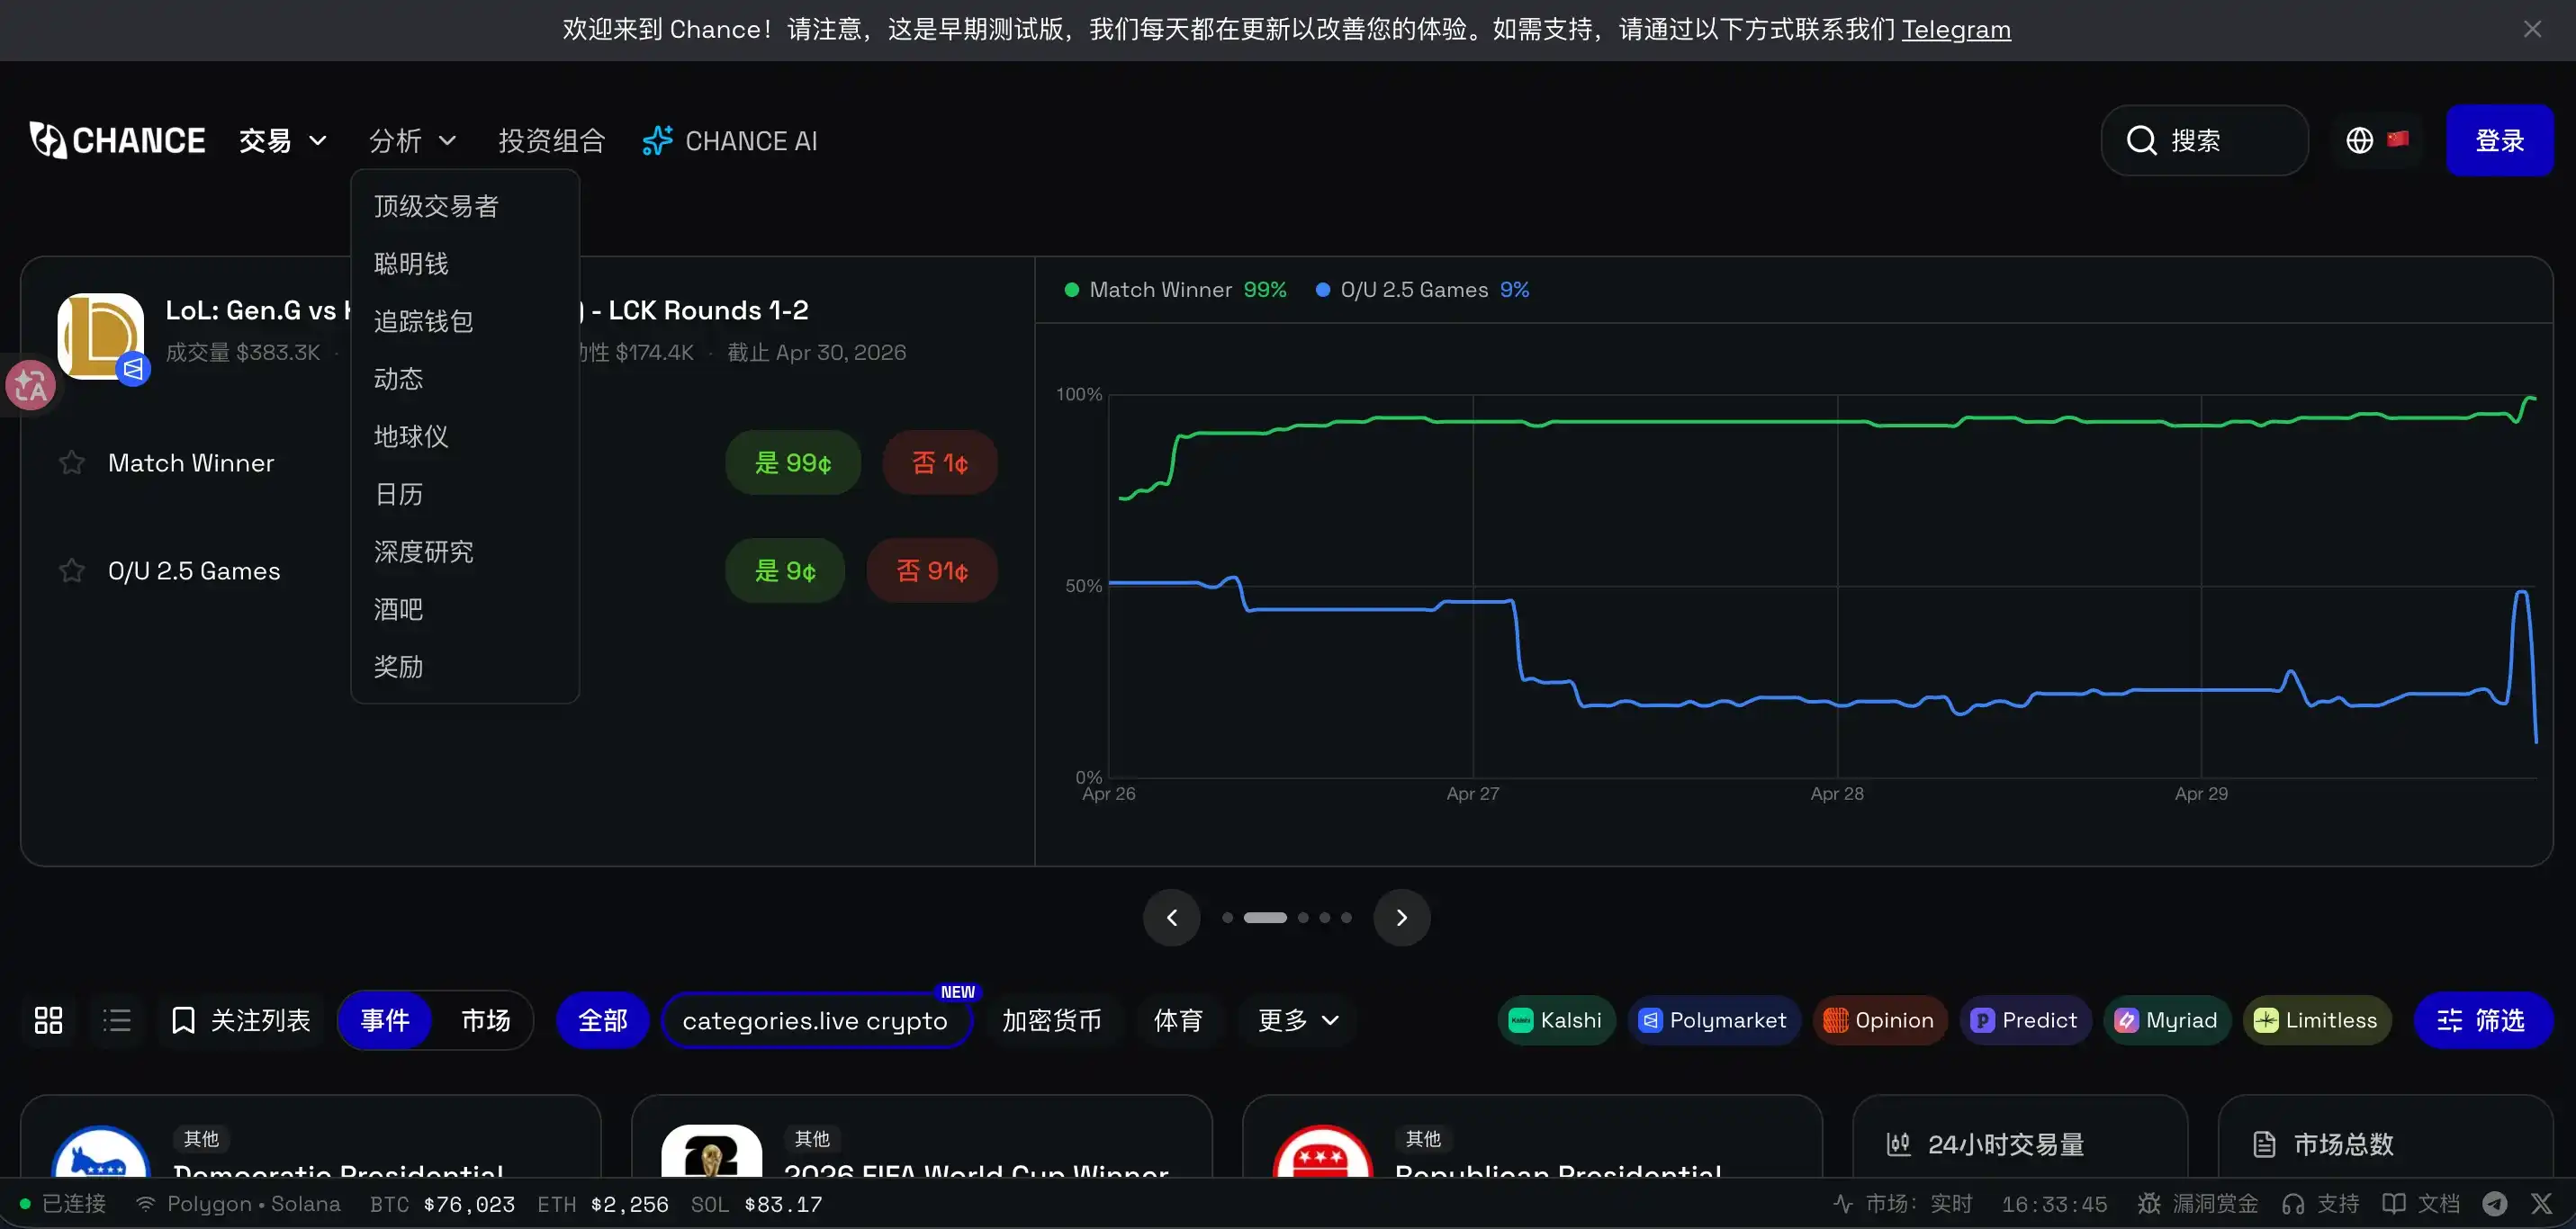
Task: Select 顶级交易者 menu entry
Action: 465,206
